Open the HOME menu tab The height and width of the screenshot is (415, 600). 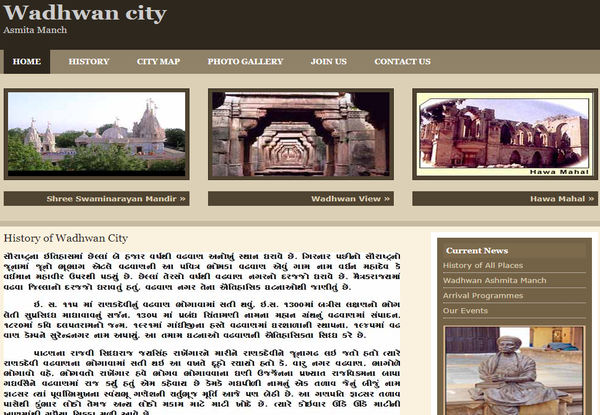coord(27,62)
